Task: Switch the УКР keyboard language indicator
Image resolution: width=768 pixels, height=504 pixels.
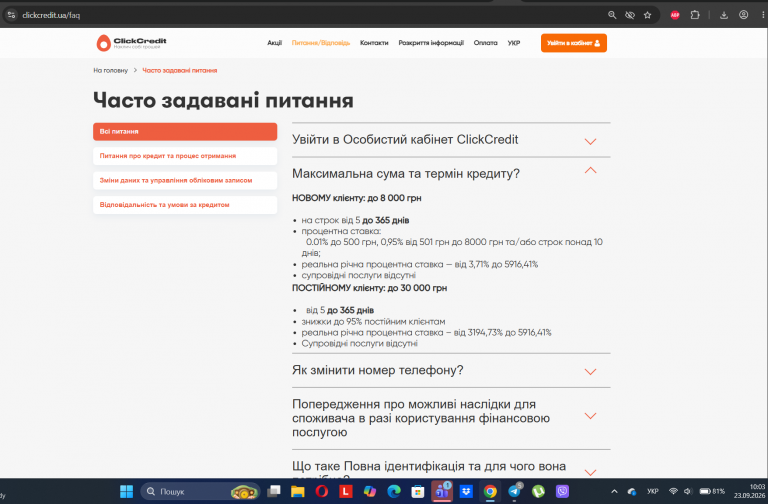Action: tap(652, 491)
